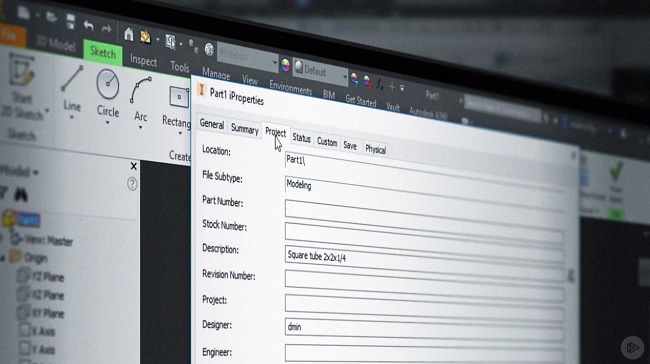The height and width of the screenshot is (364, 650).
Task: Switch to the Summary tab
Action: tap(245, 129)
